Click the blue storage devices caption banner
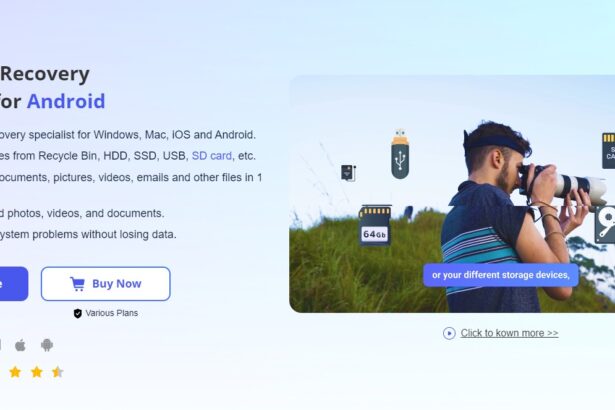The width and height of the screenshot is (615, 410). [x=501, y=275]
